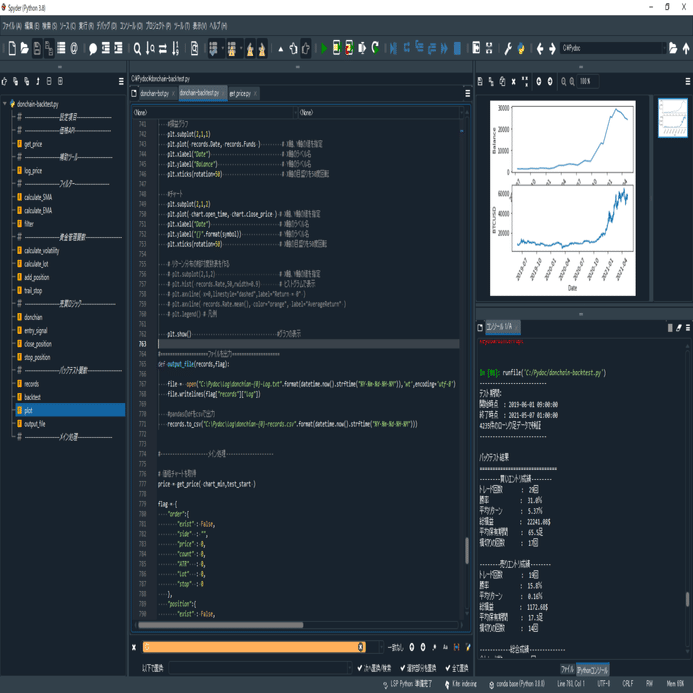Screen dimensions: 693x693
Task: Click the @ symbol finder icon
Action: 74,48
